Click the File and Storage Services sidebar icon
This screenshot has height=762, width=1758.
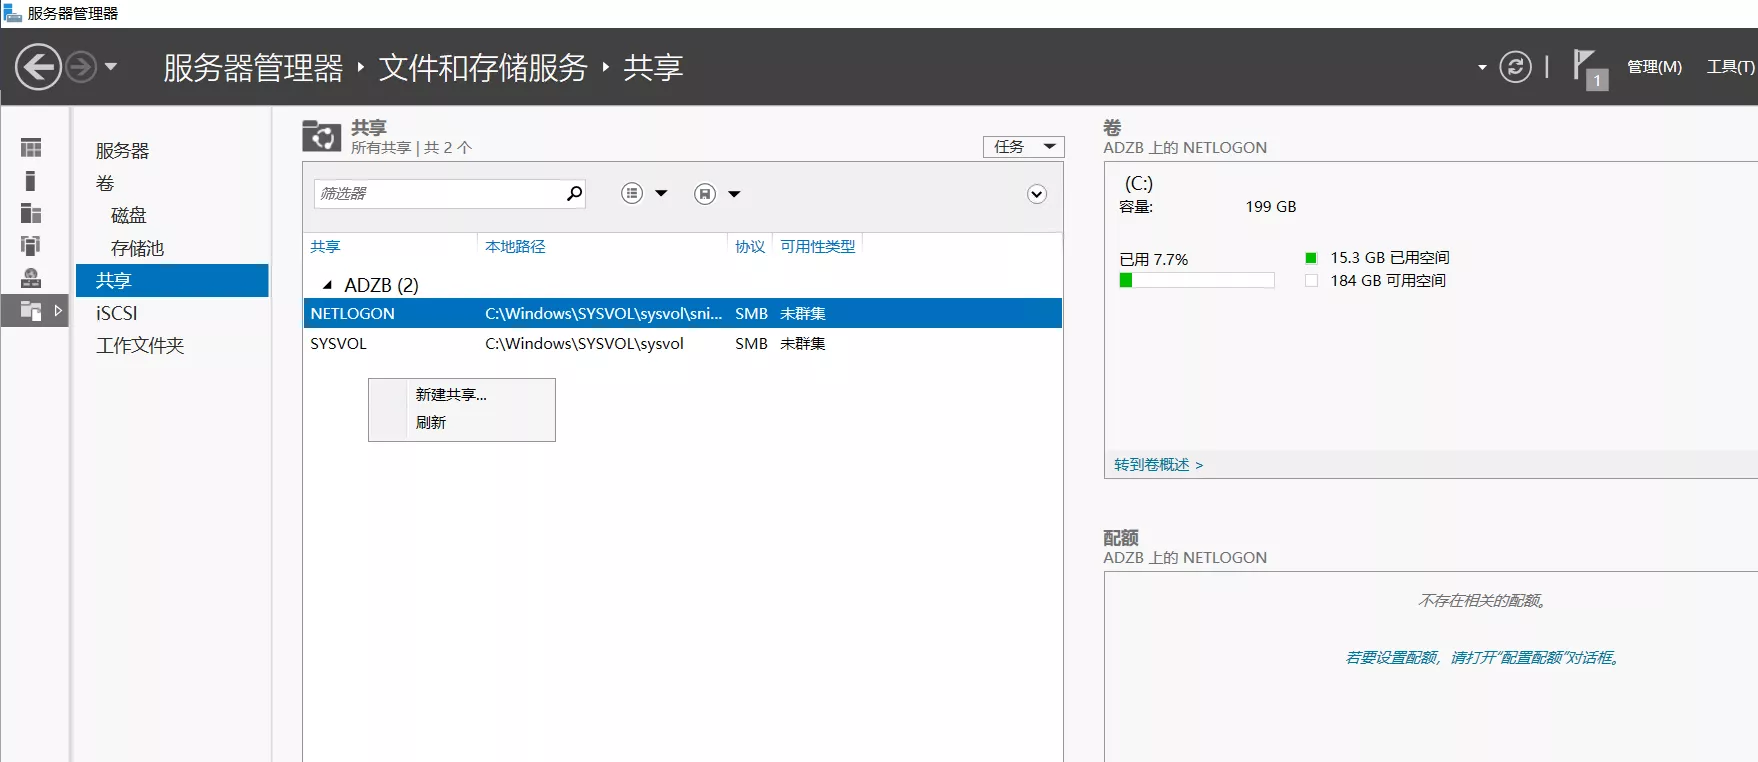(x=31, y=311)
